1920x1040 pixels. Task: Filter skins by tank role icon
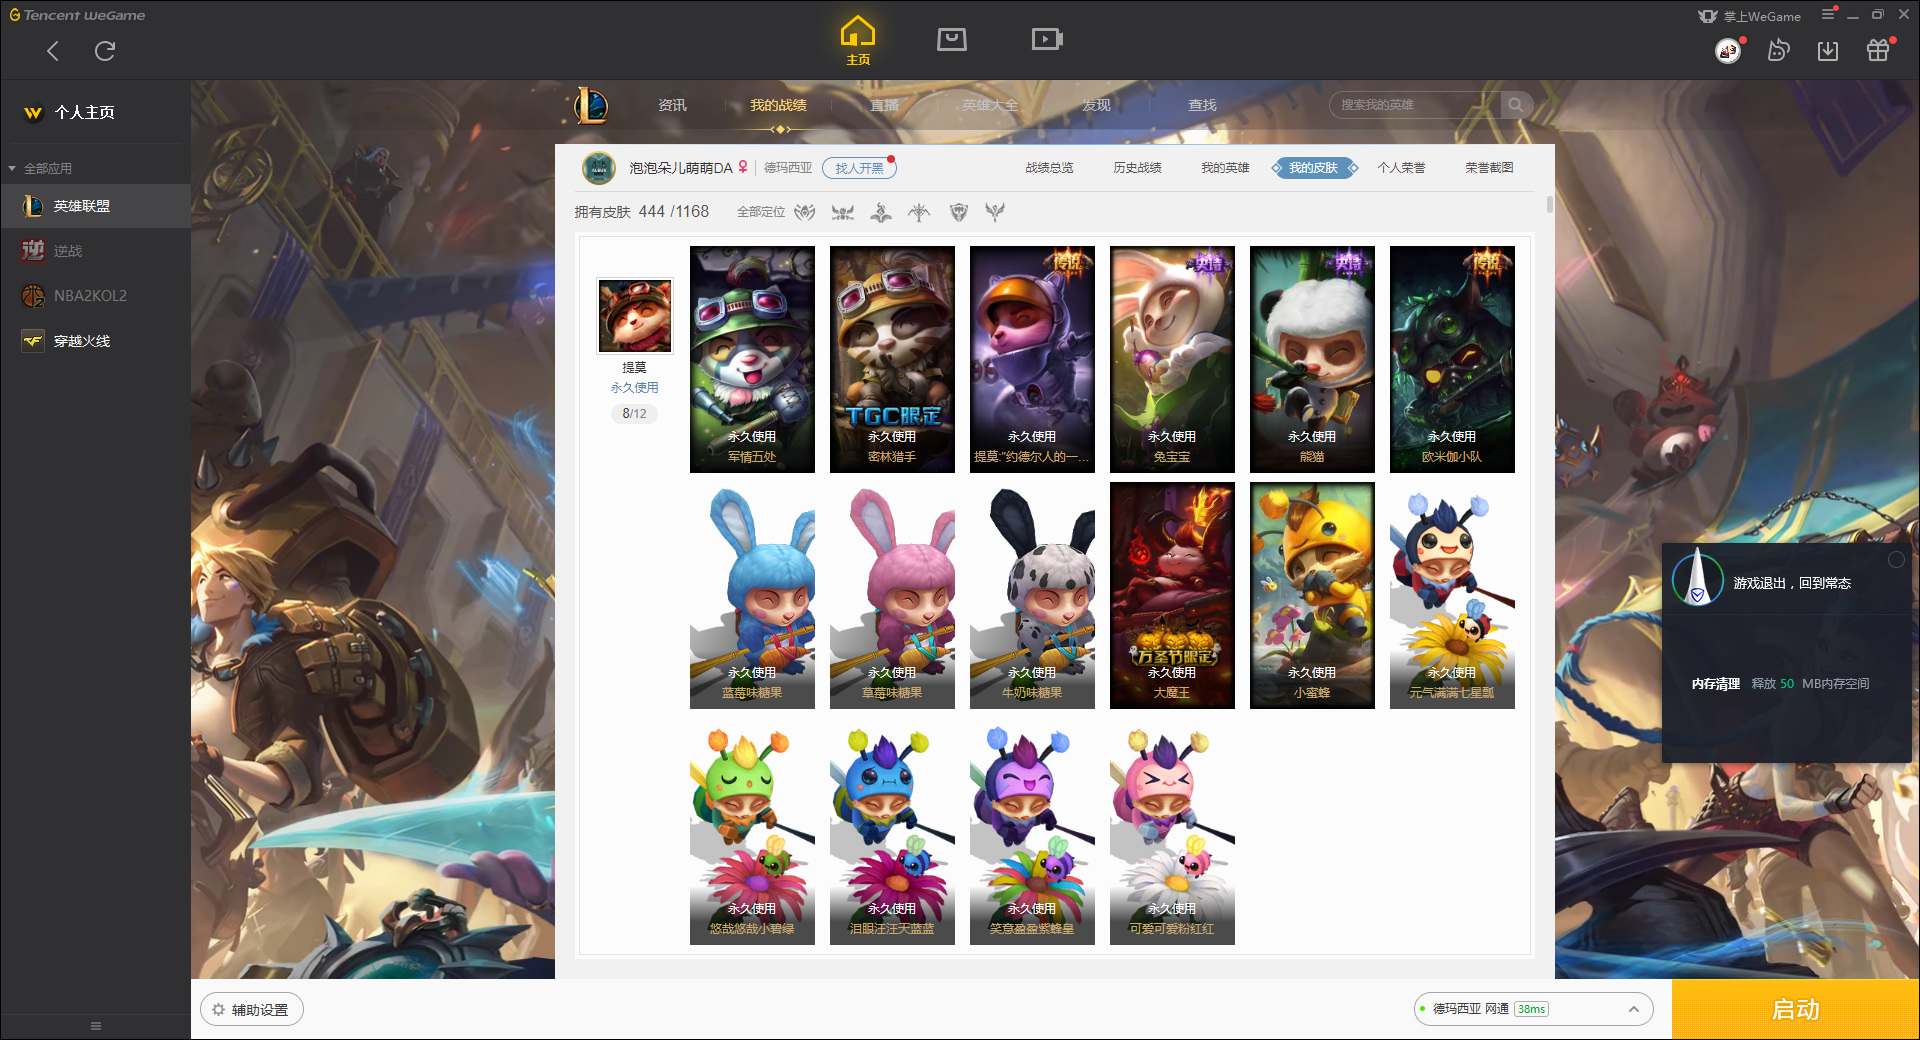point(959,212)
